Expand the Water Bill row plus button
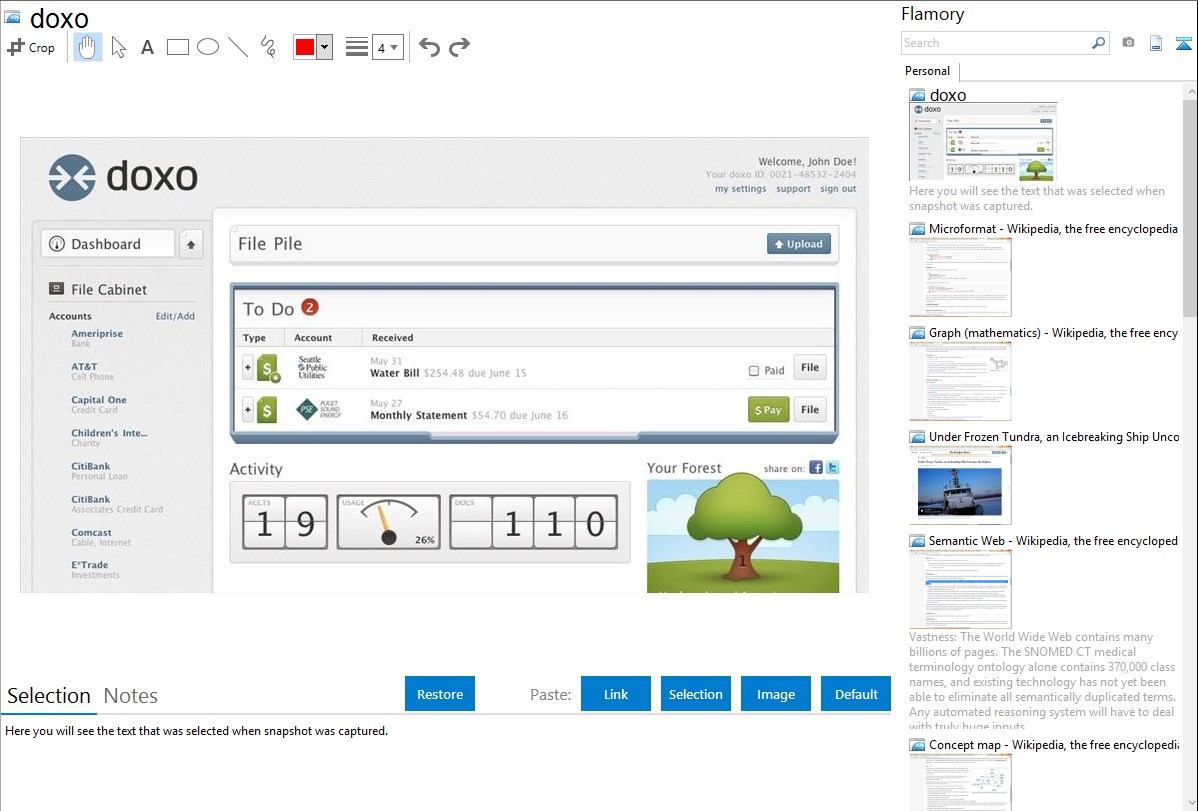The width and height of the screenshot is (1198, 811). pos(248,368)
